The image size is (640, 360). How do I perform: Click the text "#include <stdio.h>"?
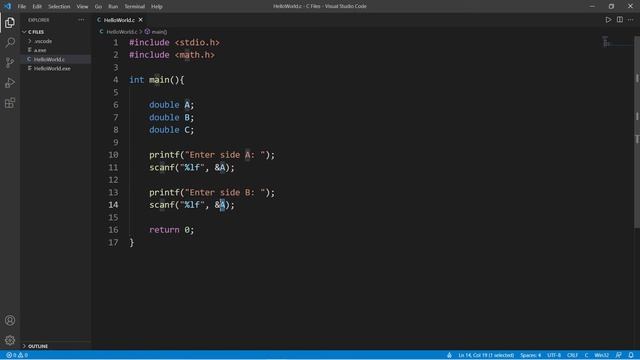pos(174,42)
